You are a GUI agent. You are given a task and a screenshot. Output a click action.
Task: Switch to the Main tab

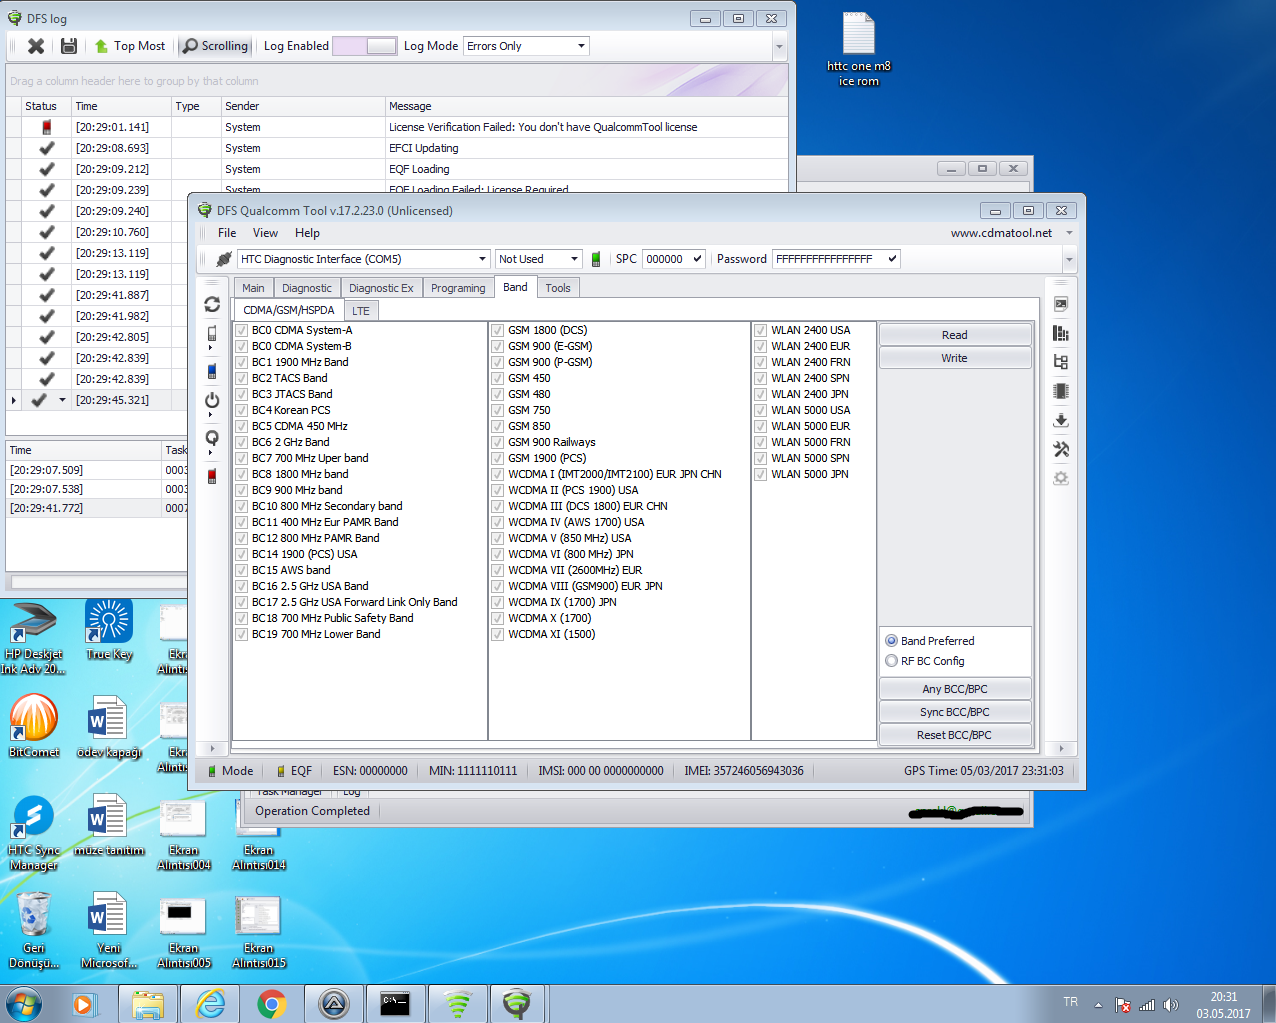pyautogui.click(x=254, y=288)
